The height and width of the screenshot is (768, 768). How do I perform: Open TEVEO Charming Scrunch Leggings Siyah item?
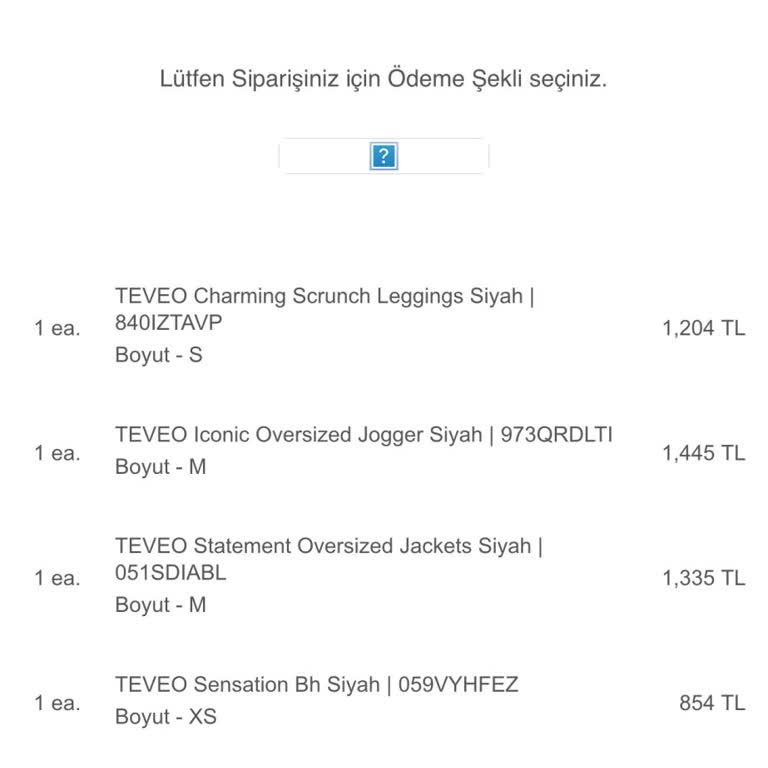[x=323, y=297]
